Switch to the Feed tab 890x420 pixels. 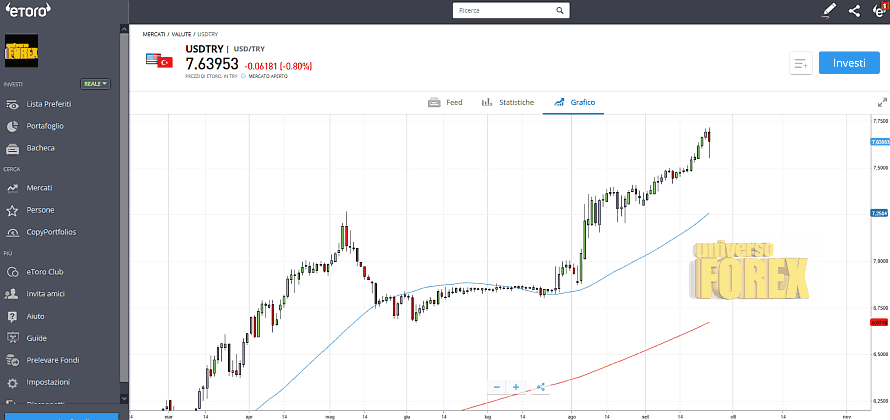coord(445,102)
